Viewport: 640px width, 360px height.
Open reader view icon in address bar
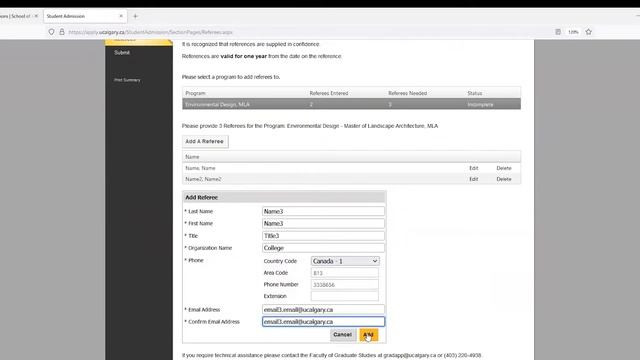[558, 32]
